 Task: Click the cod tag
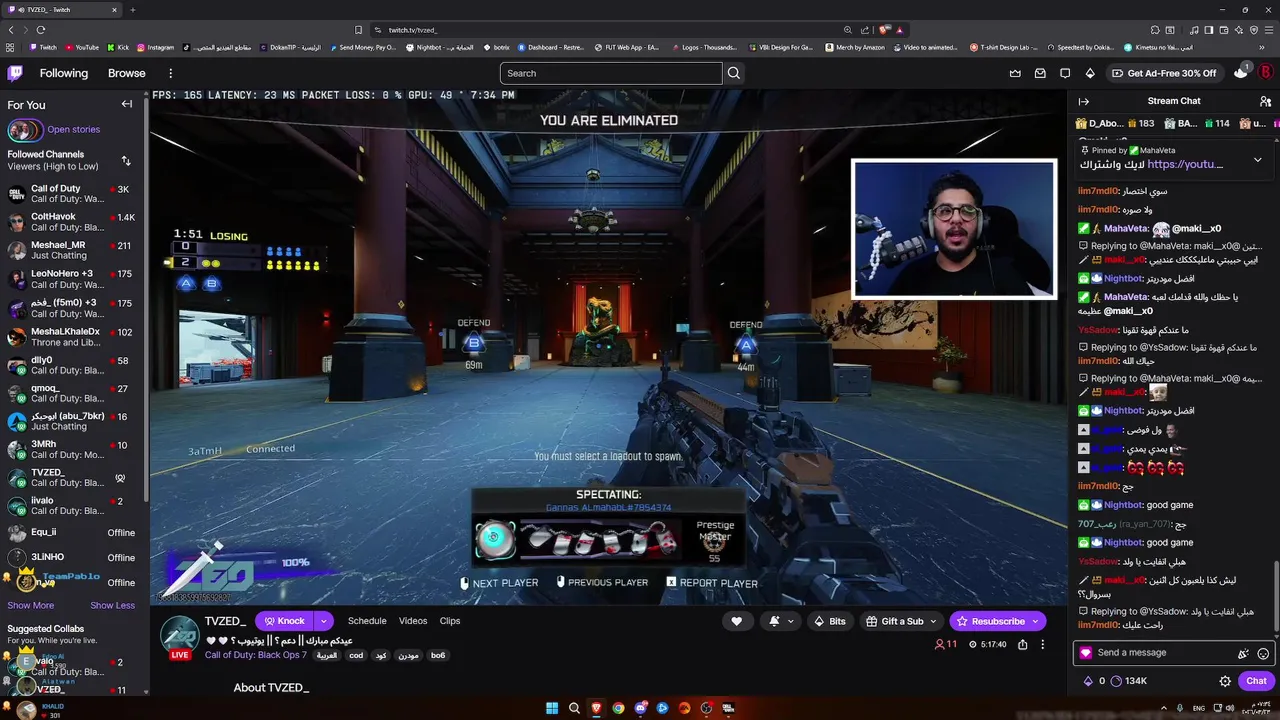pyautogui.click(x=356, y=656)
